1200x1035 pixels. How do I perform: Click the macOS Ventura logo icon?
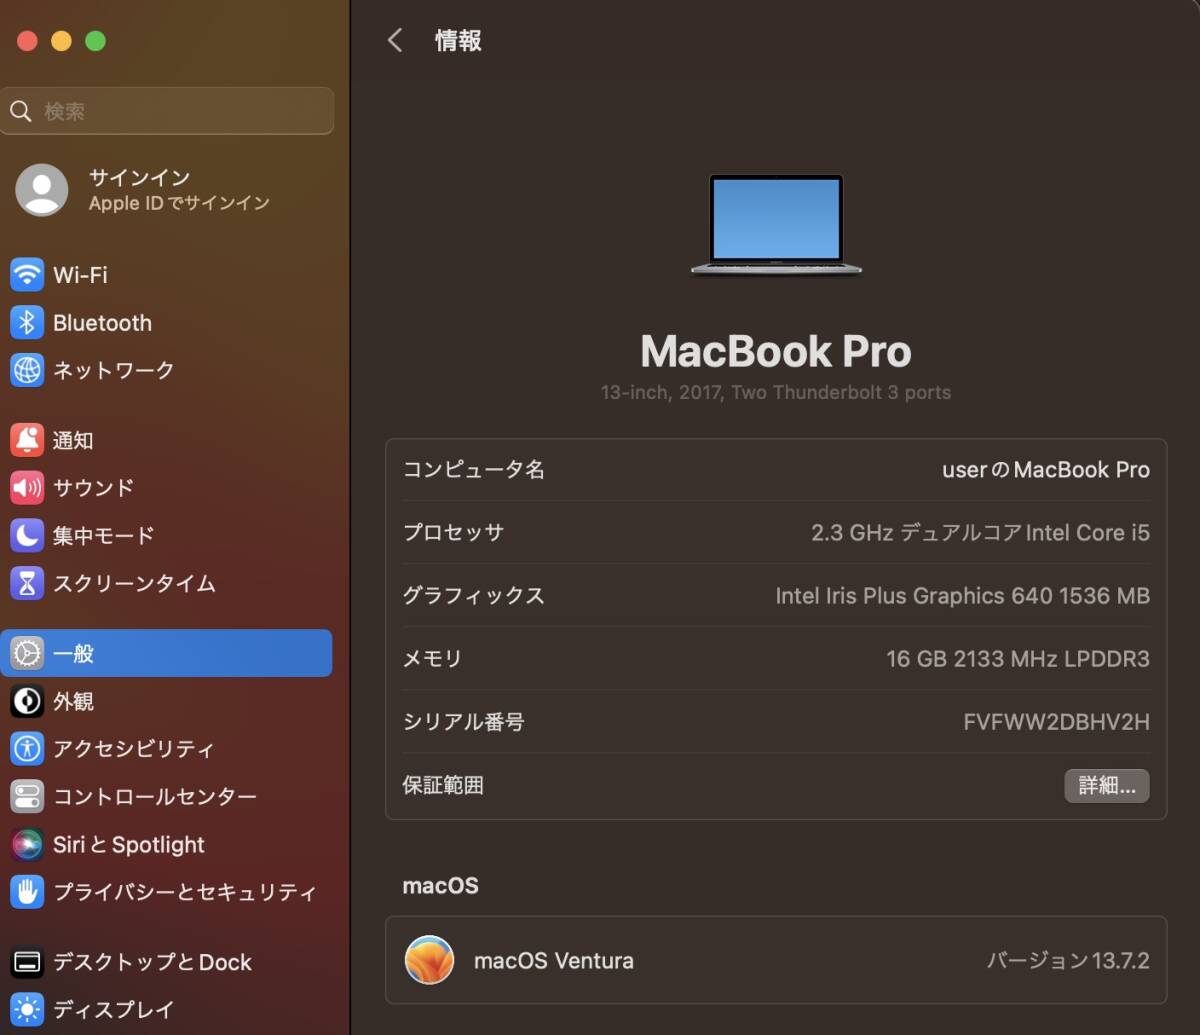(429, 960)
